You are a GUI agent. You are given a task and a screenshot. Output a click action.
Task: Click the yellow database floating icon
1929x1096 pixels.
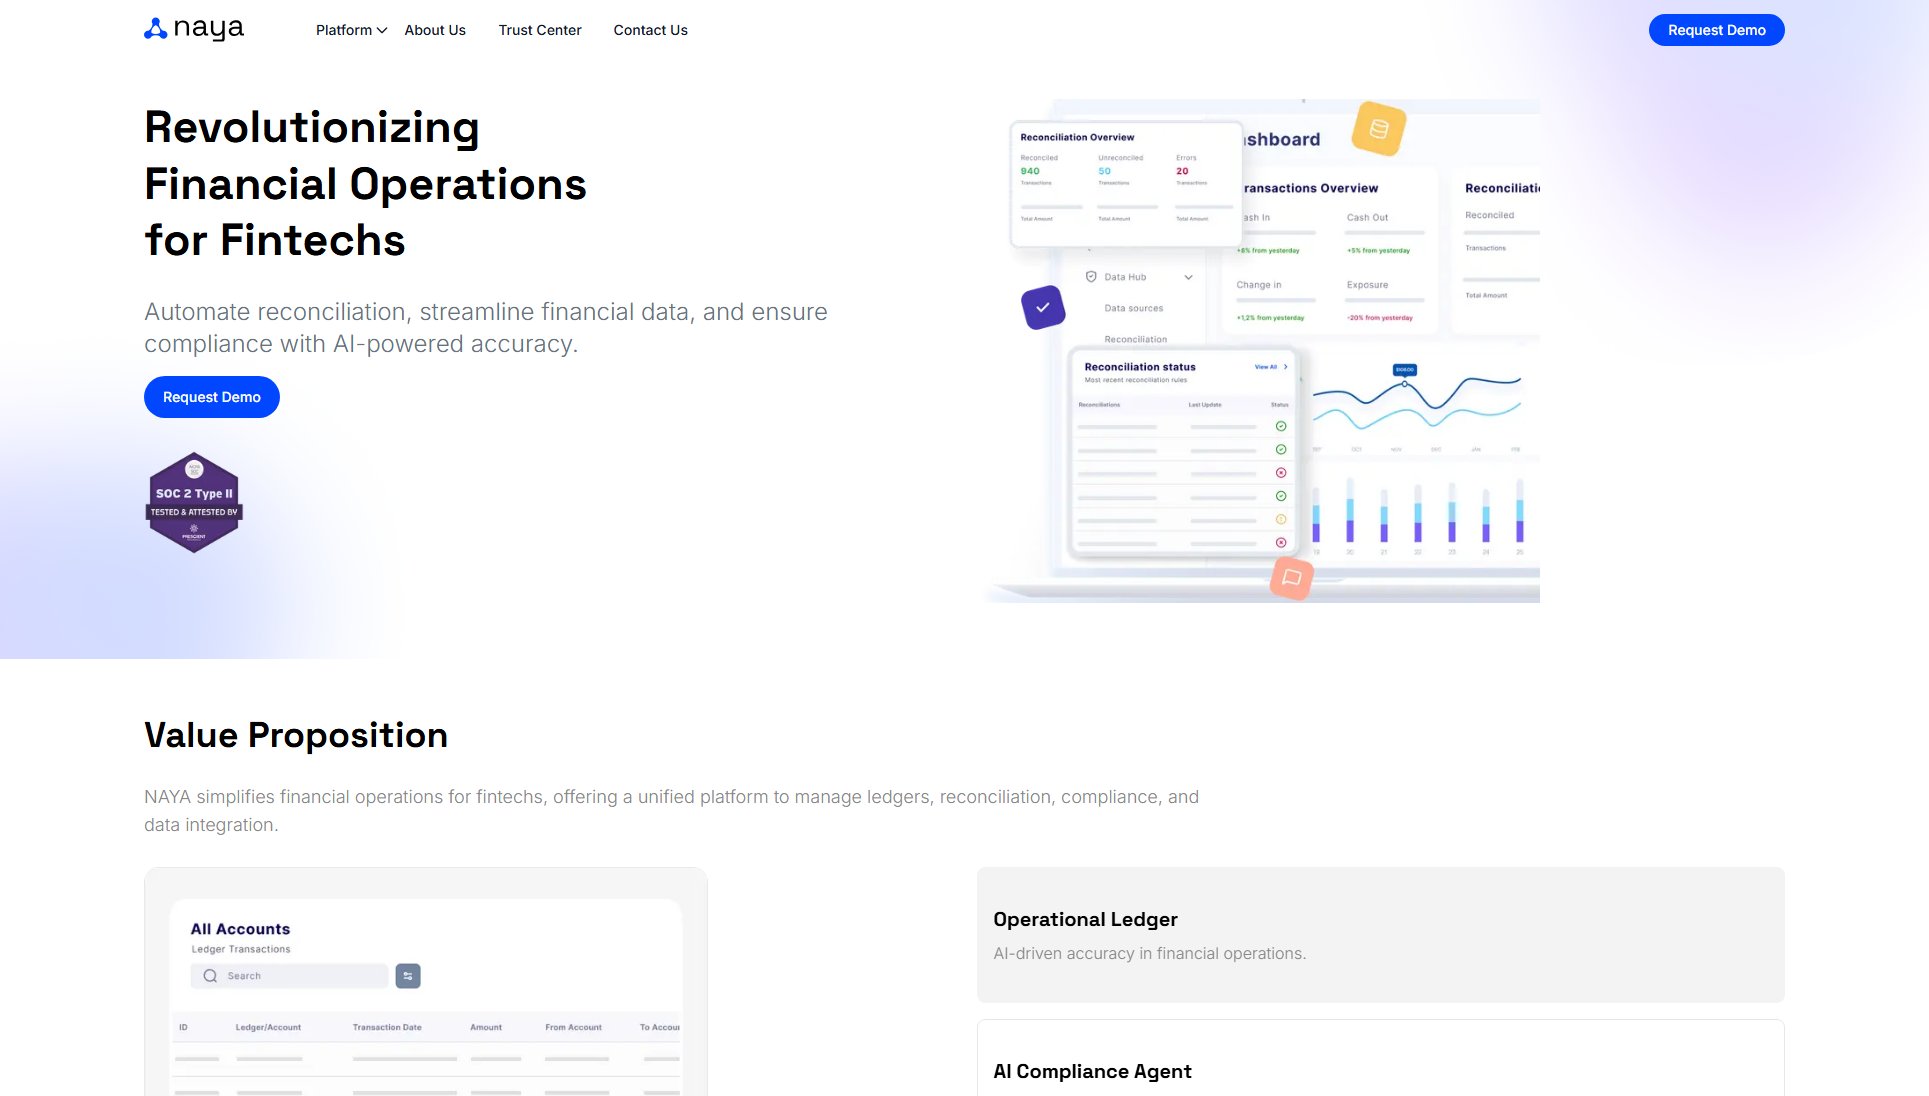[x=1378, y=129]
